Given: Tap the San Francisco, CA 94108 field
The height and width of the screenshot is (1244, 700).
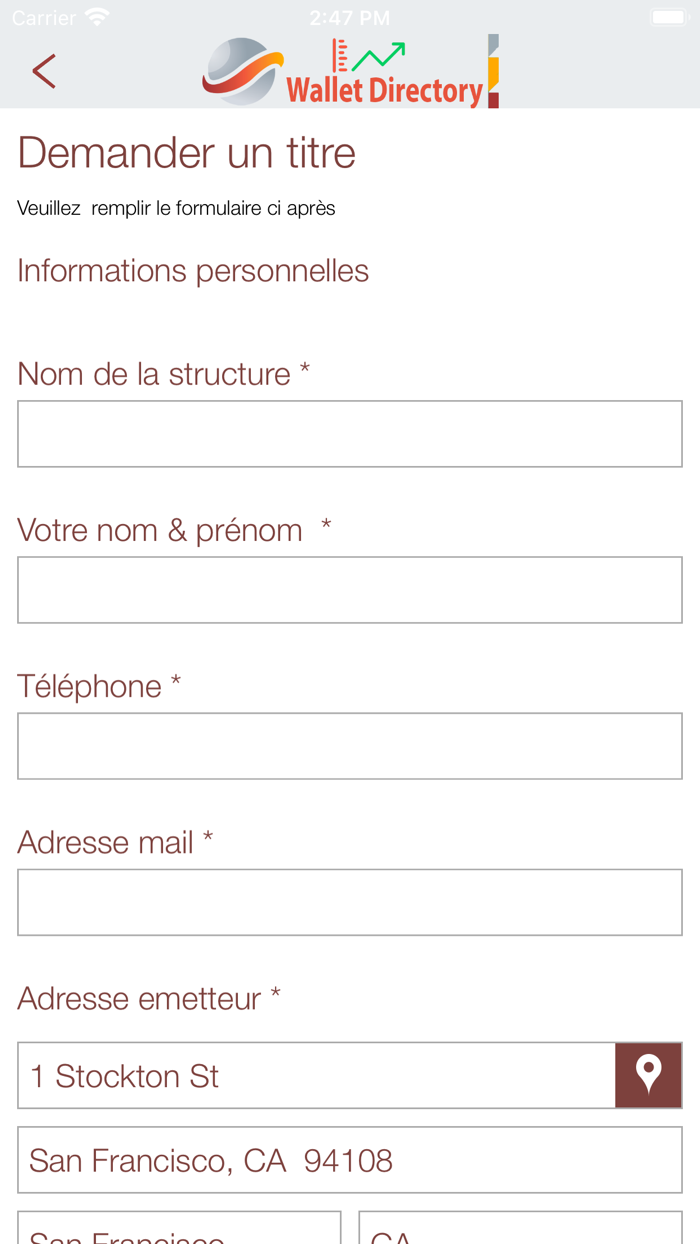Looking at the screenshot, I should click(x=349, y=1159).
